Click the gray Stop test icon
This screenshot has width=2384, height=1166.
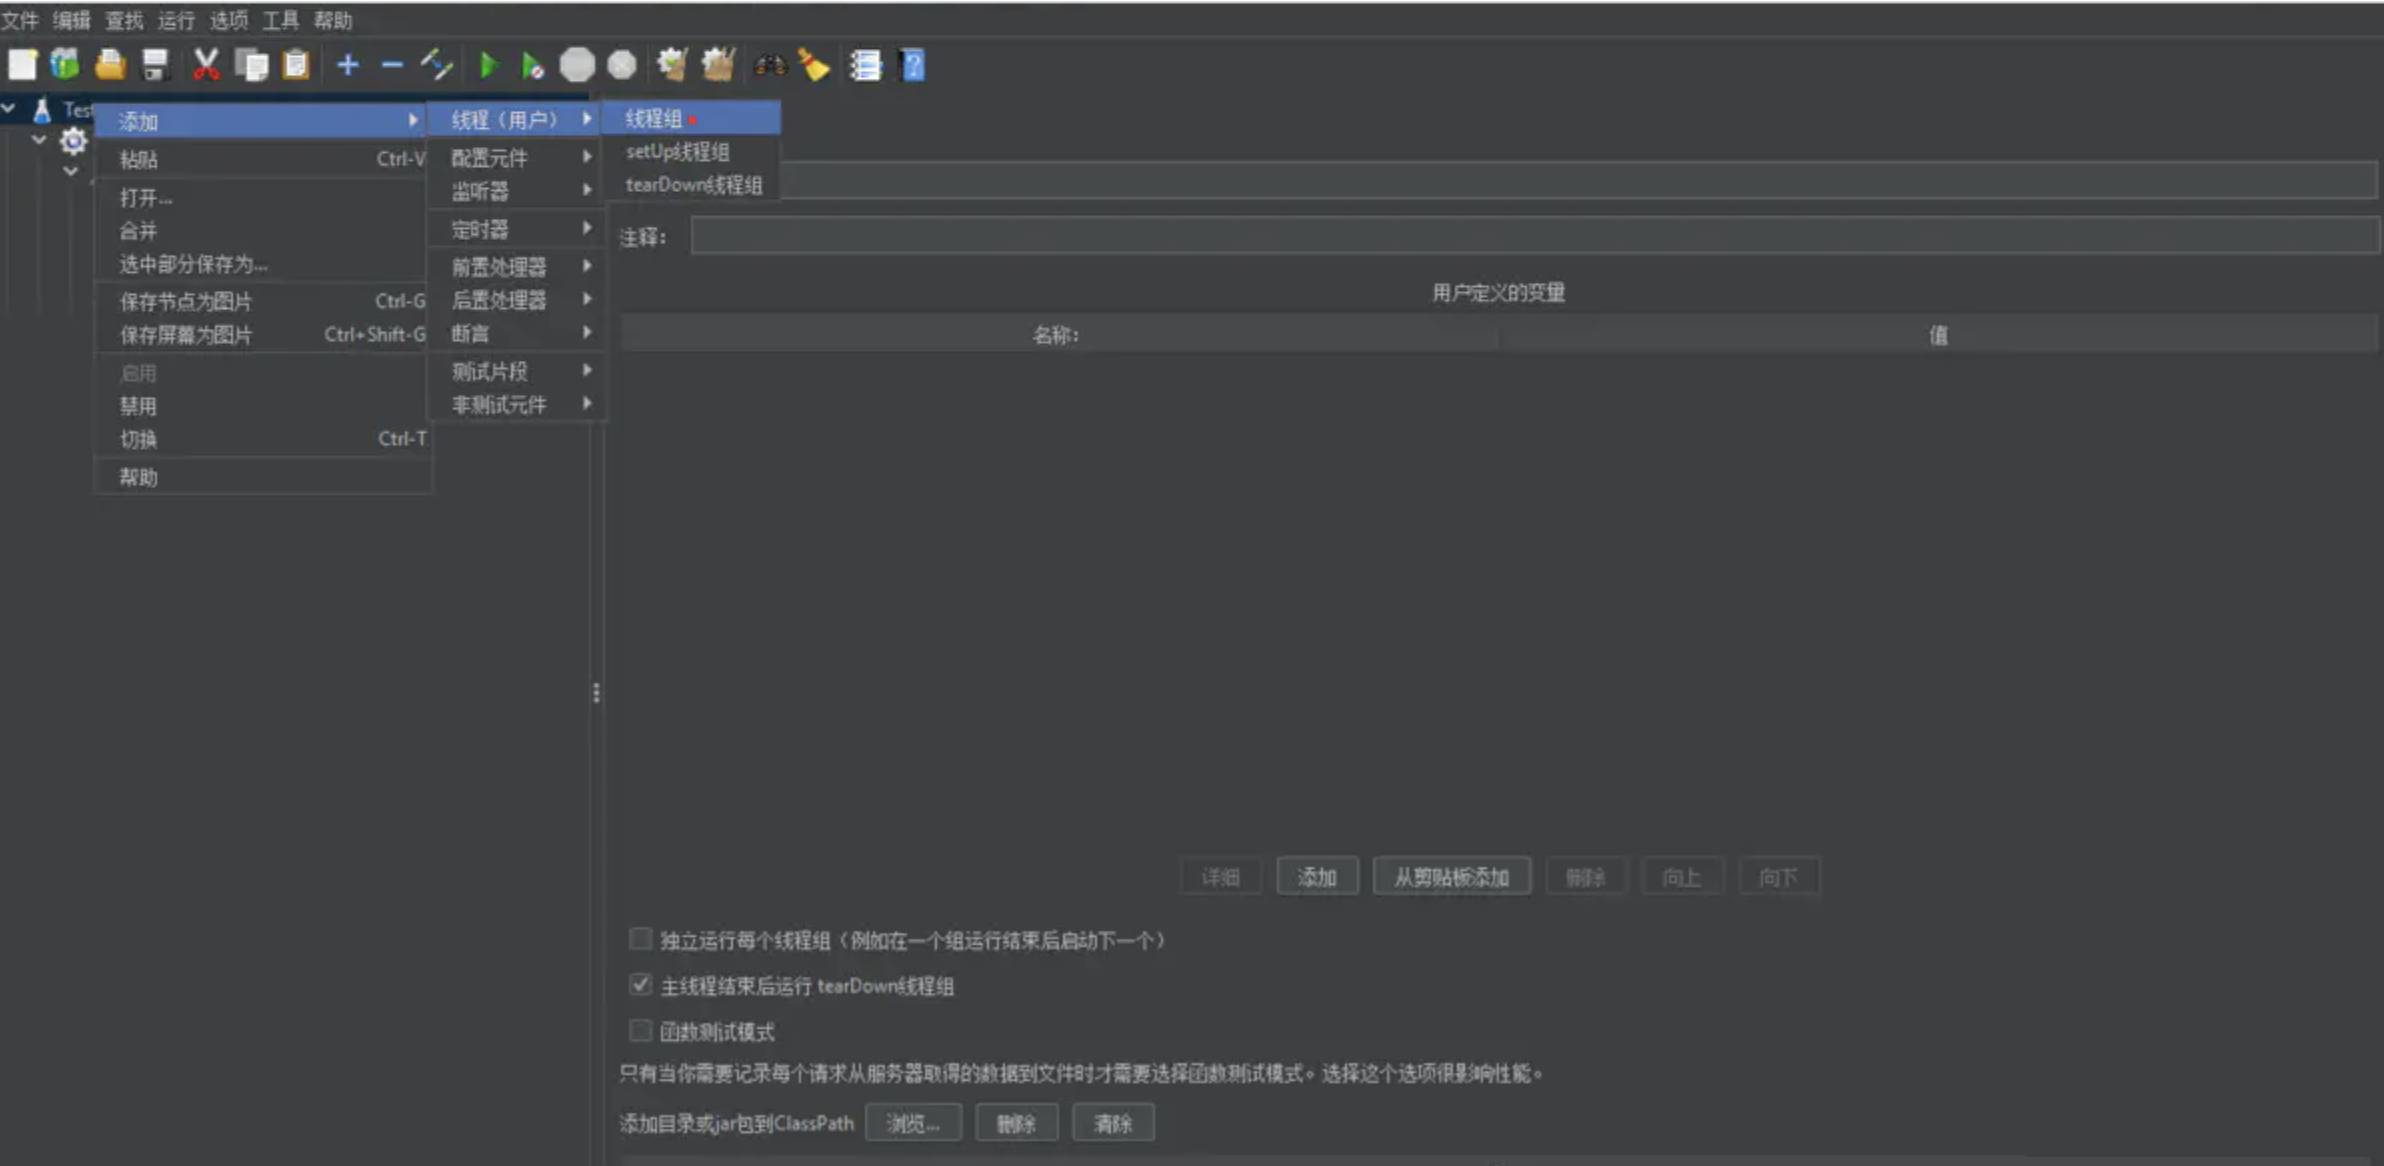(577, 65)
